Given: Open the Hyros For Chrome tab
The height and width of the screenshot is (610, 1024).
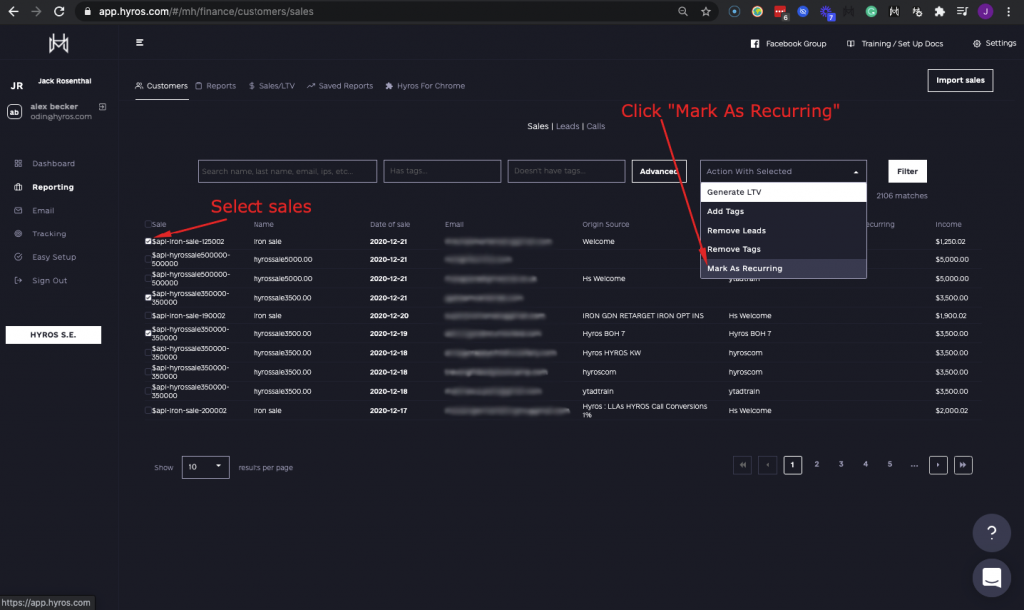Looking at the screenshot, I should pyautogui.click(x=424, y=86).
